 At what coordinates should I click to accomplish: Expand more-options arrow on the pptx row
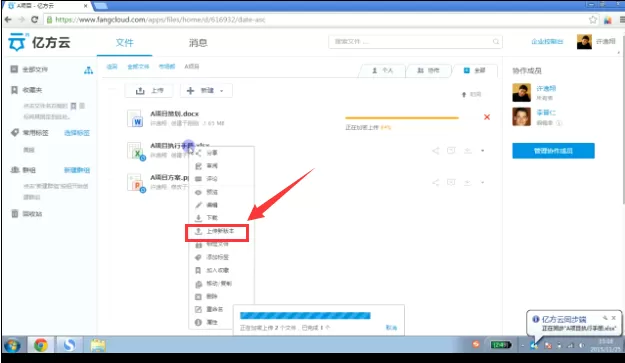pos(483,182)
